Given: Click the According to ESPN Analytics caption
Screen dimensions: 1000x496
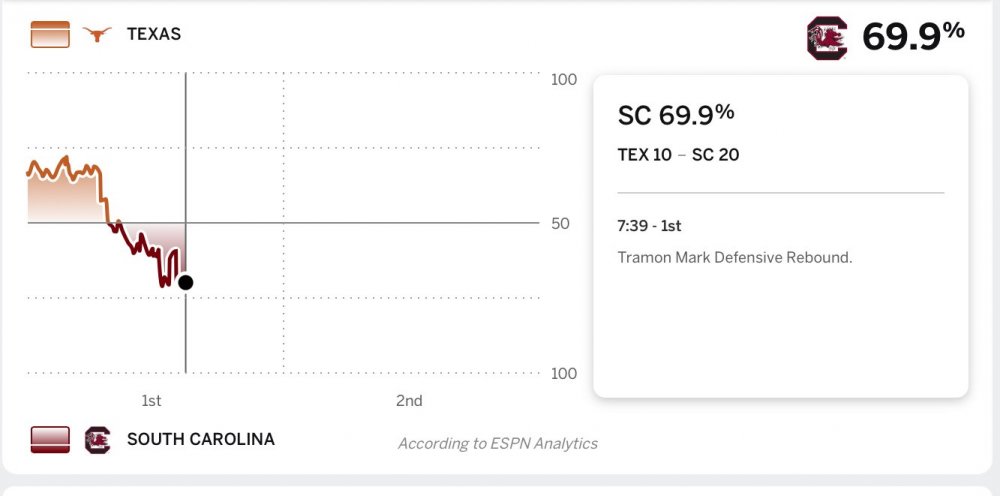Looking at the screenshot, I should (497, 444).
